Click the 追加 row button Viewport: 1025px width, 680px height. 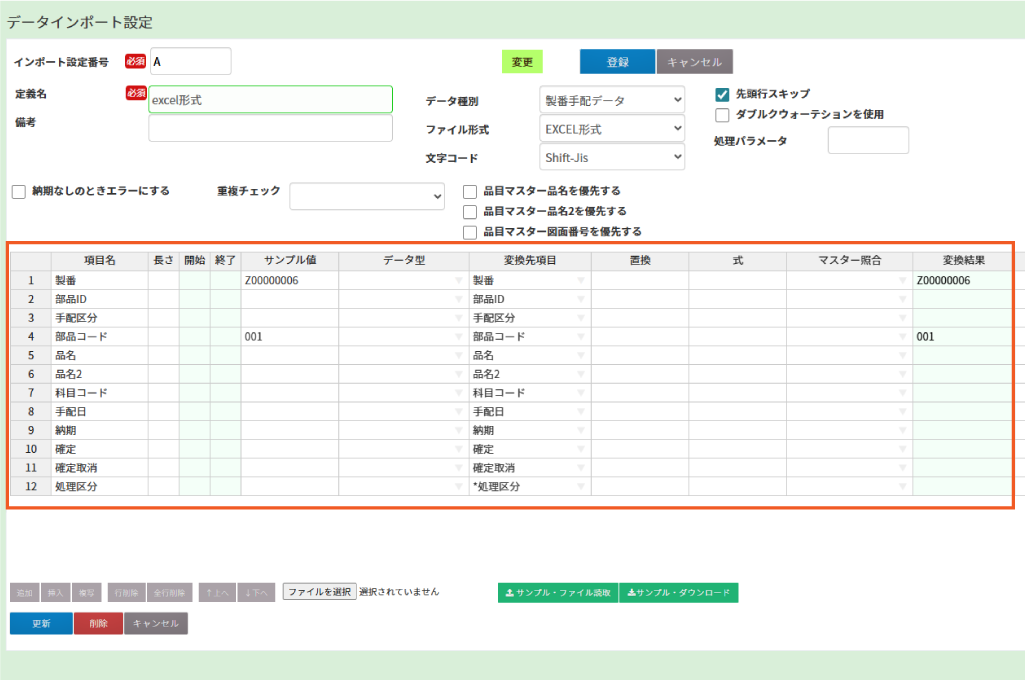coord(25,593)
